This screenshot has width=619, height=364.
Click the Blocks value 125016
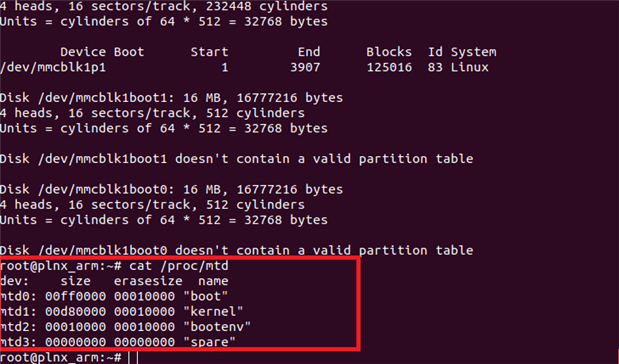pyautogui.click(x=389, y=67)
